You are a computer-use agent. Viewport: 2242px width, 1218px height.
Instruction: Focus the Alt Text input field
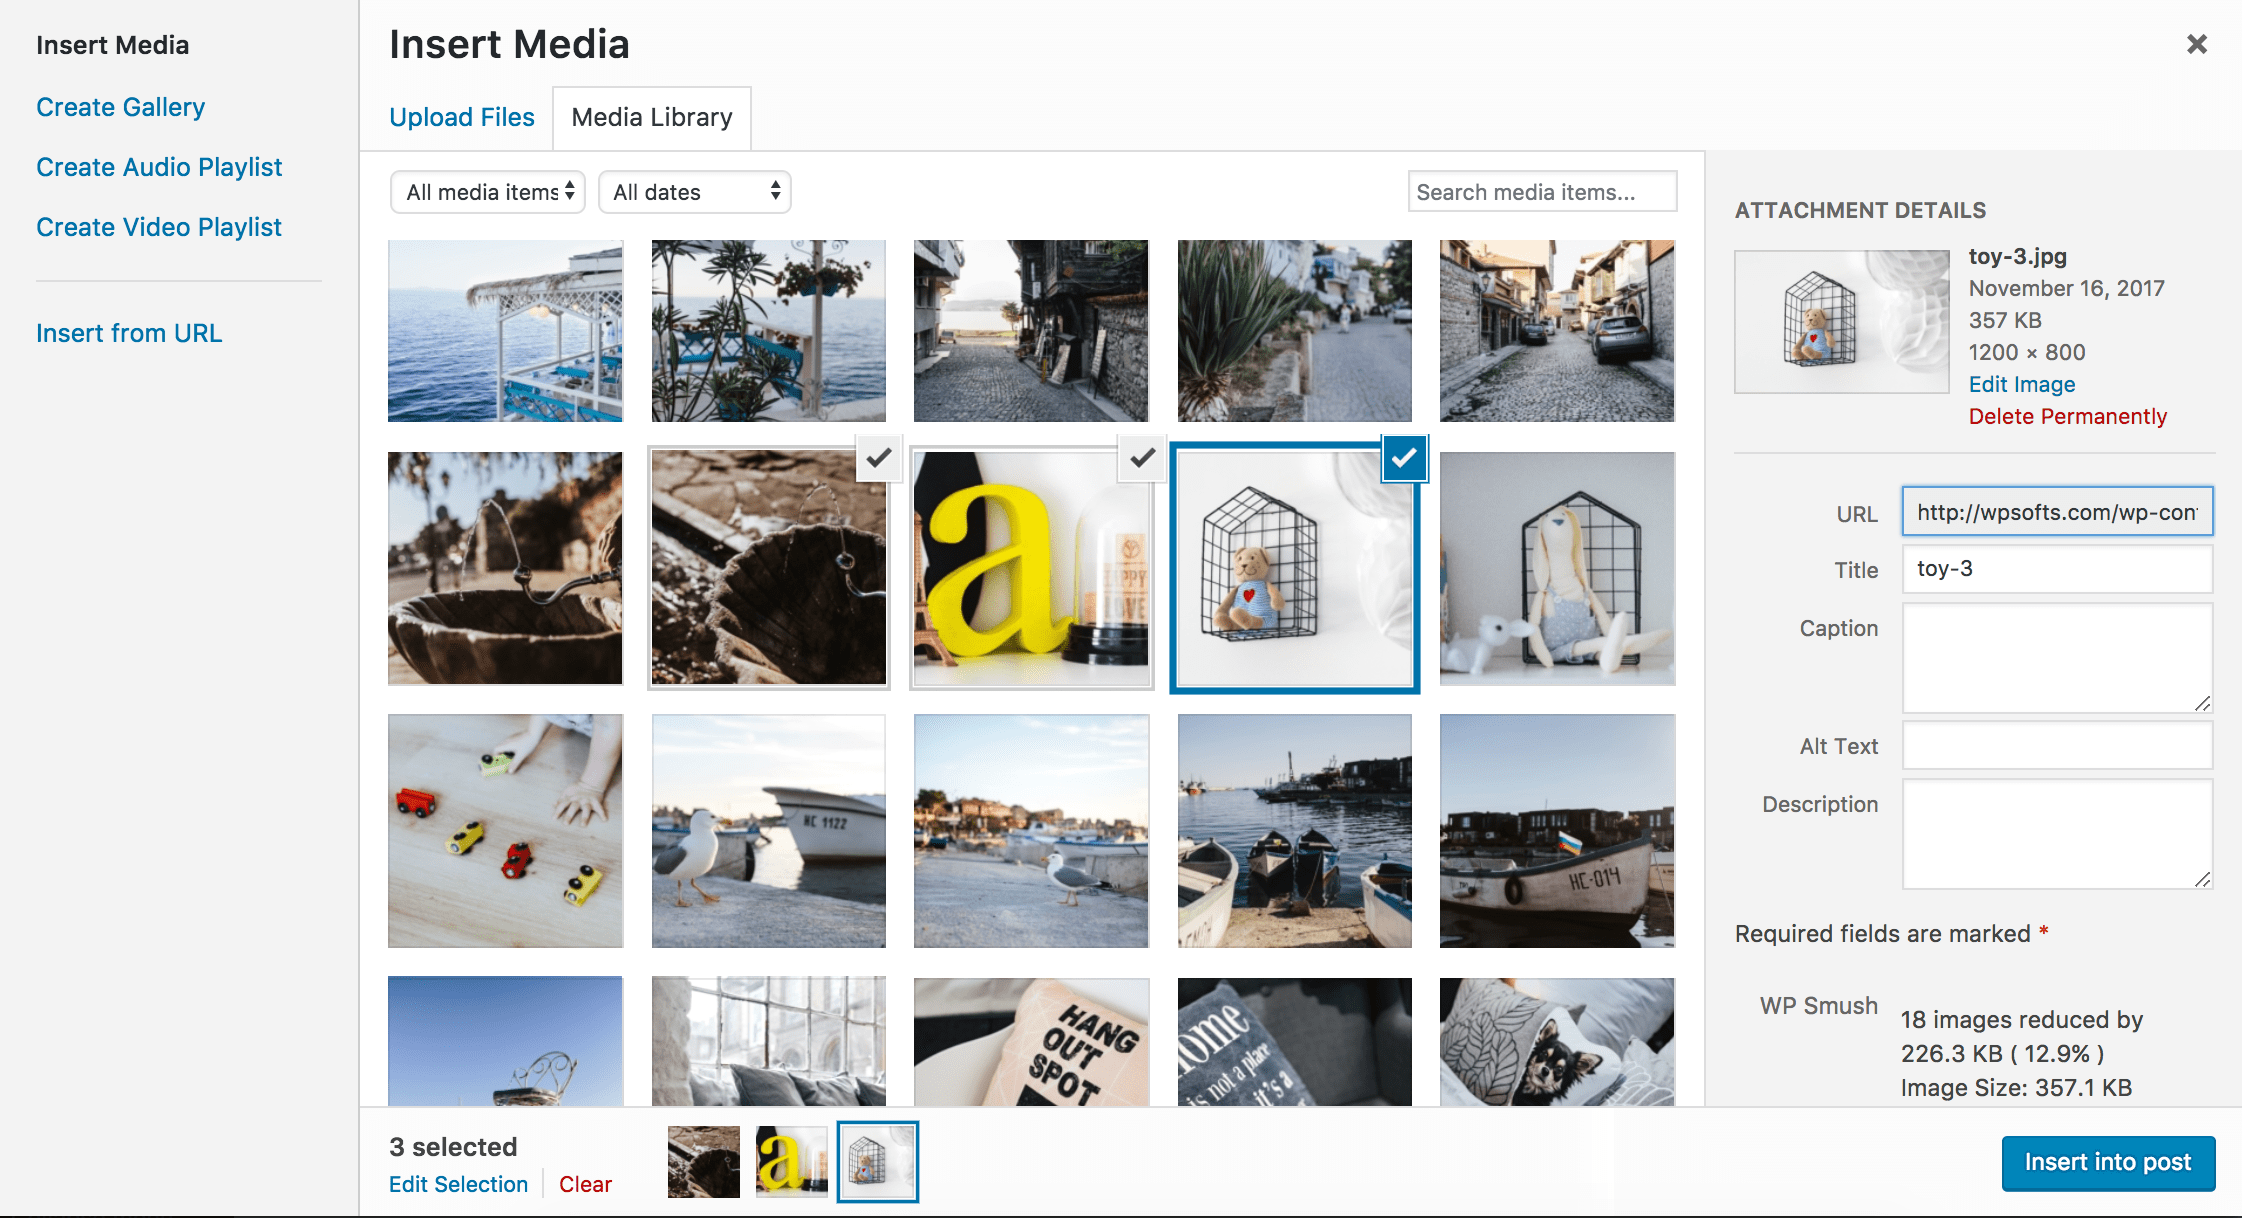point(2056,746)
